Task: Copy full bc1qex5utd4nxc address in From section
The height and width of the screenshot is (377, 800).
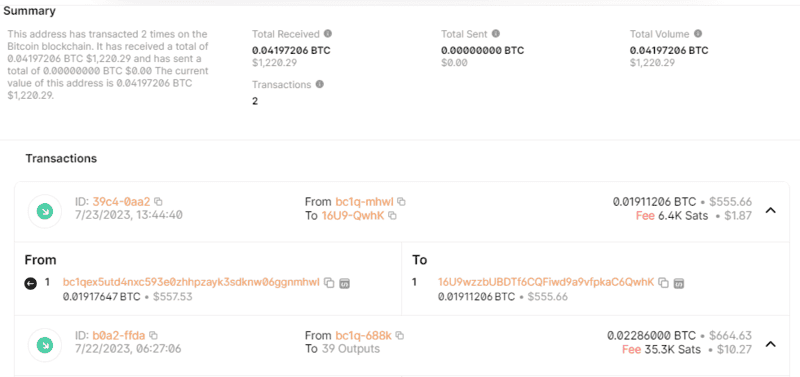Action: pyautogui.click(x=330, y=283)
